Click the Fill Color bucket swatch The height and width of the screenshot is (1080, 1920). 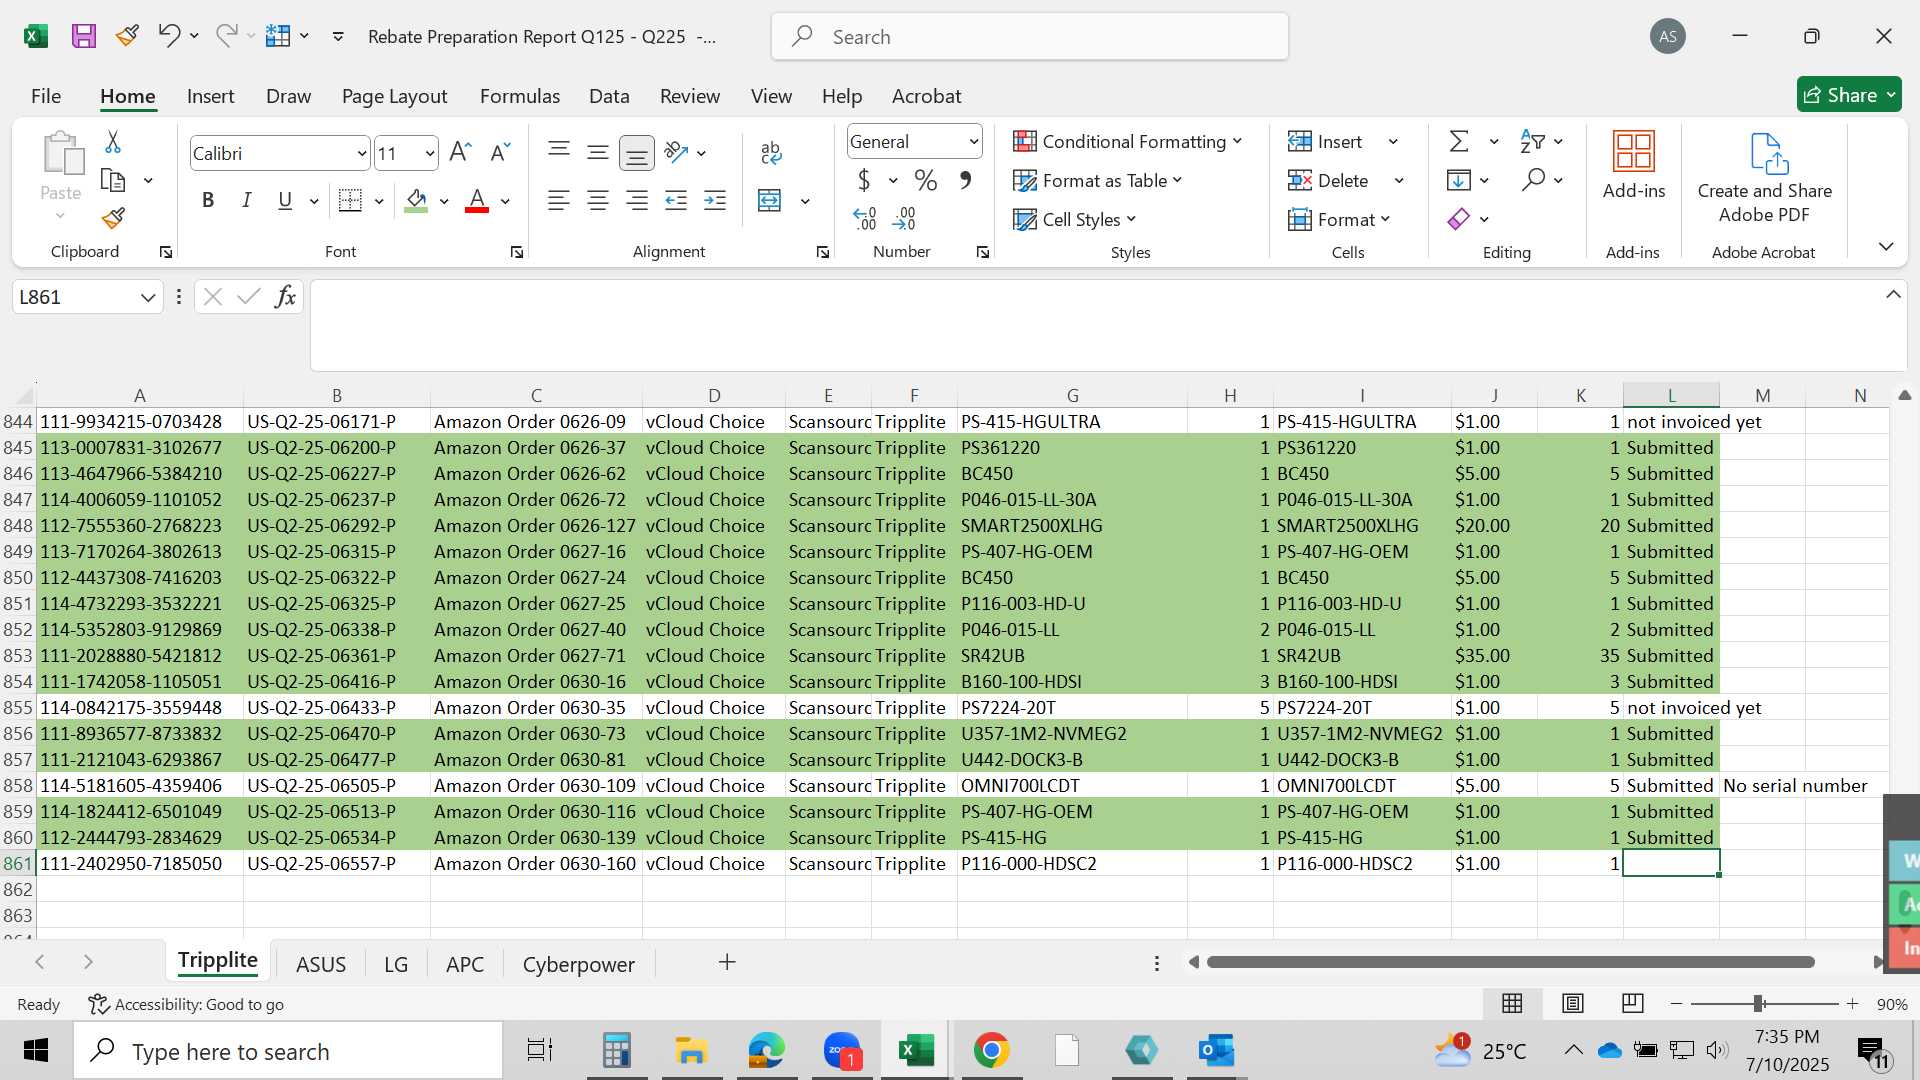[x=417, y=200]
